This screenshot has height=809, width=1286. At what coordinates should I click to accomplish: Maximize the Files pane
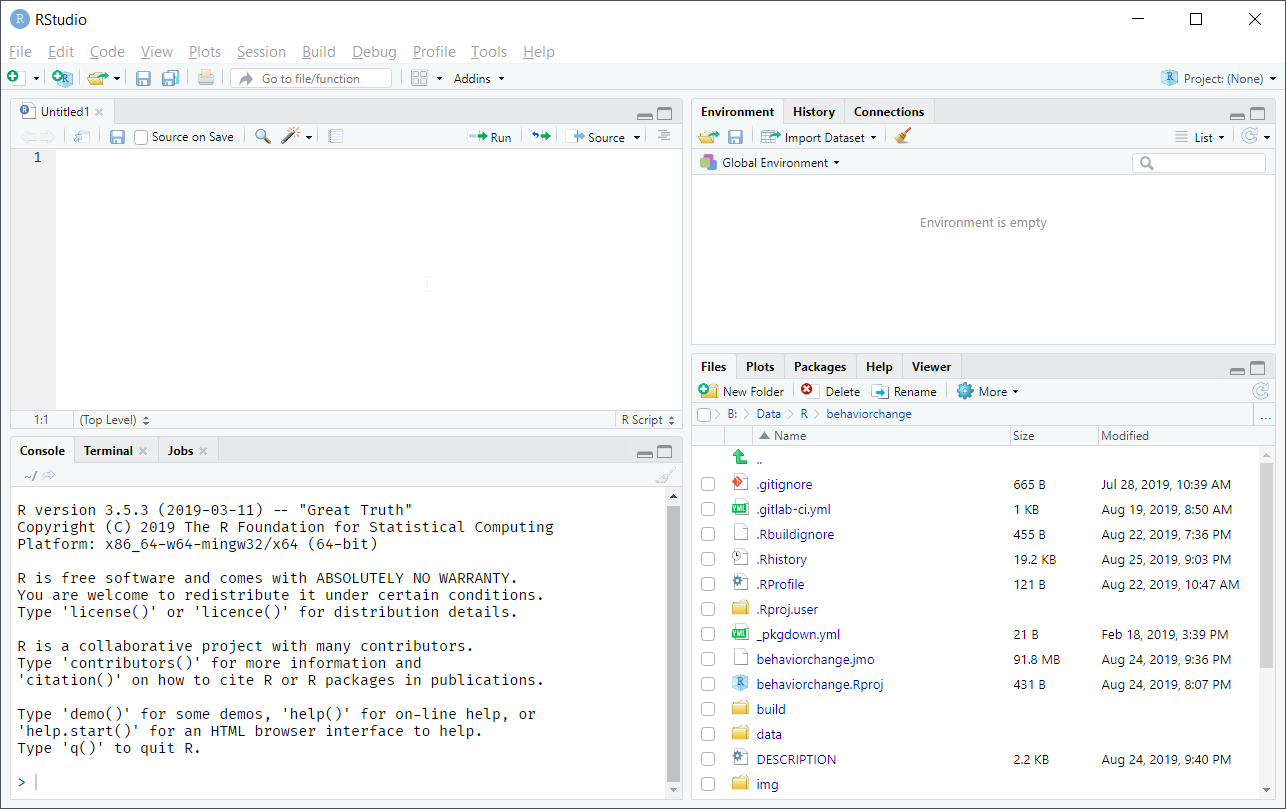[x=1258, y=369]
